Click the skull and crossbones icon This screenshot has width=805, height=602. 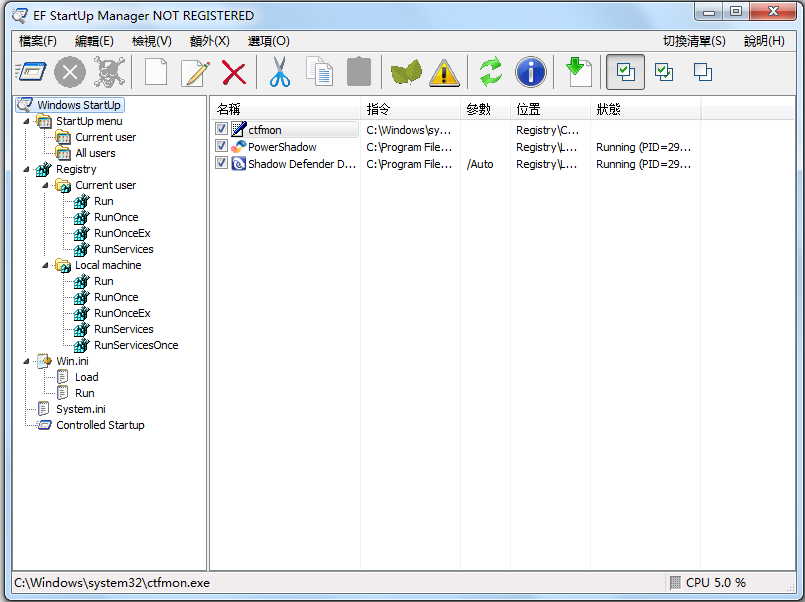pyautogui.click(x=109, y=72)
